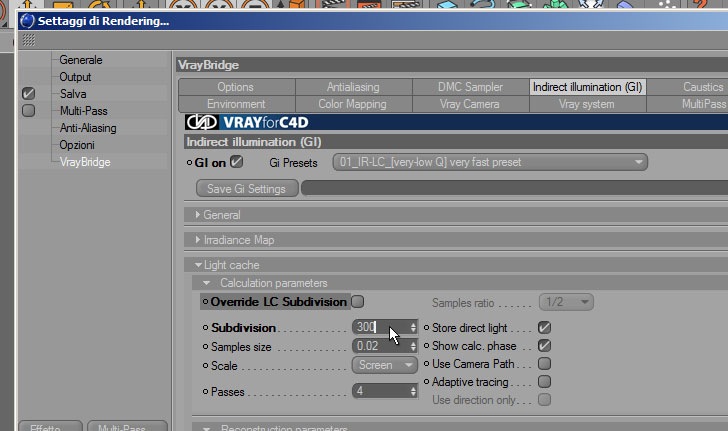The height and width of the screenshot is (431, 728).
Task: Click the Save Gi Settings button
Action: point(247,189)
